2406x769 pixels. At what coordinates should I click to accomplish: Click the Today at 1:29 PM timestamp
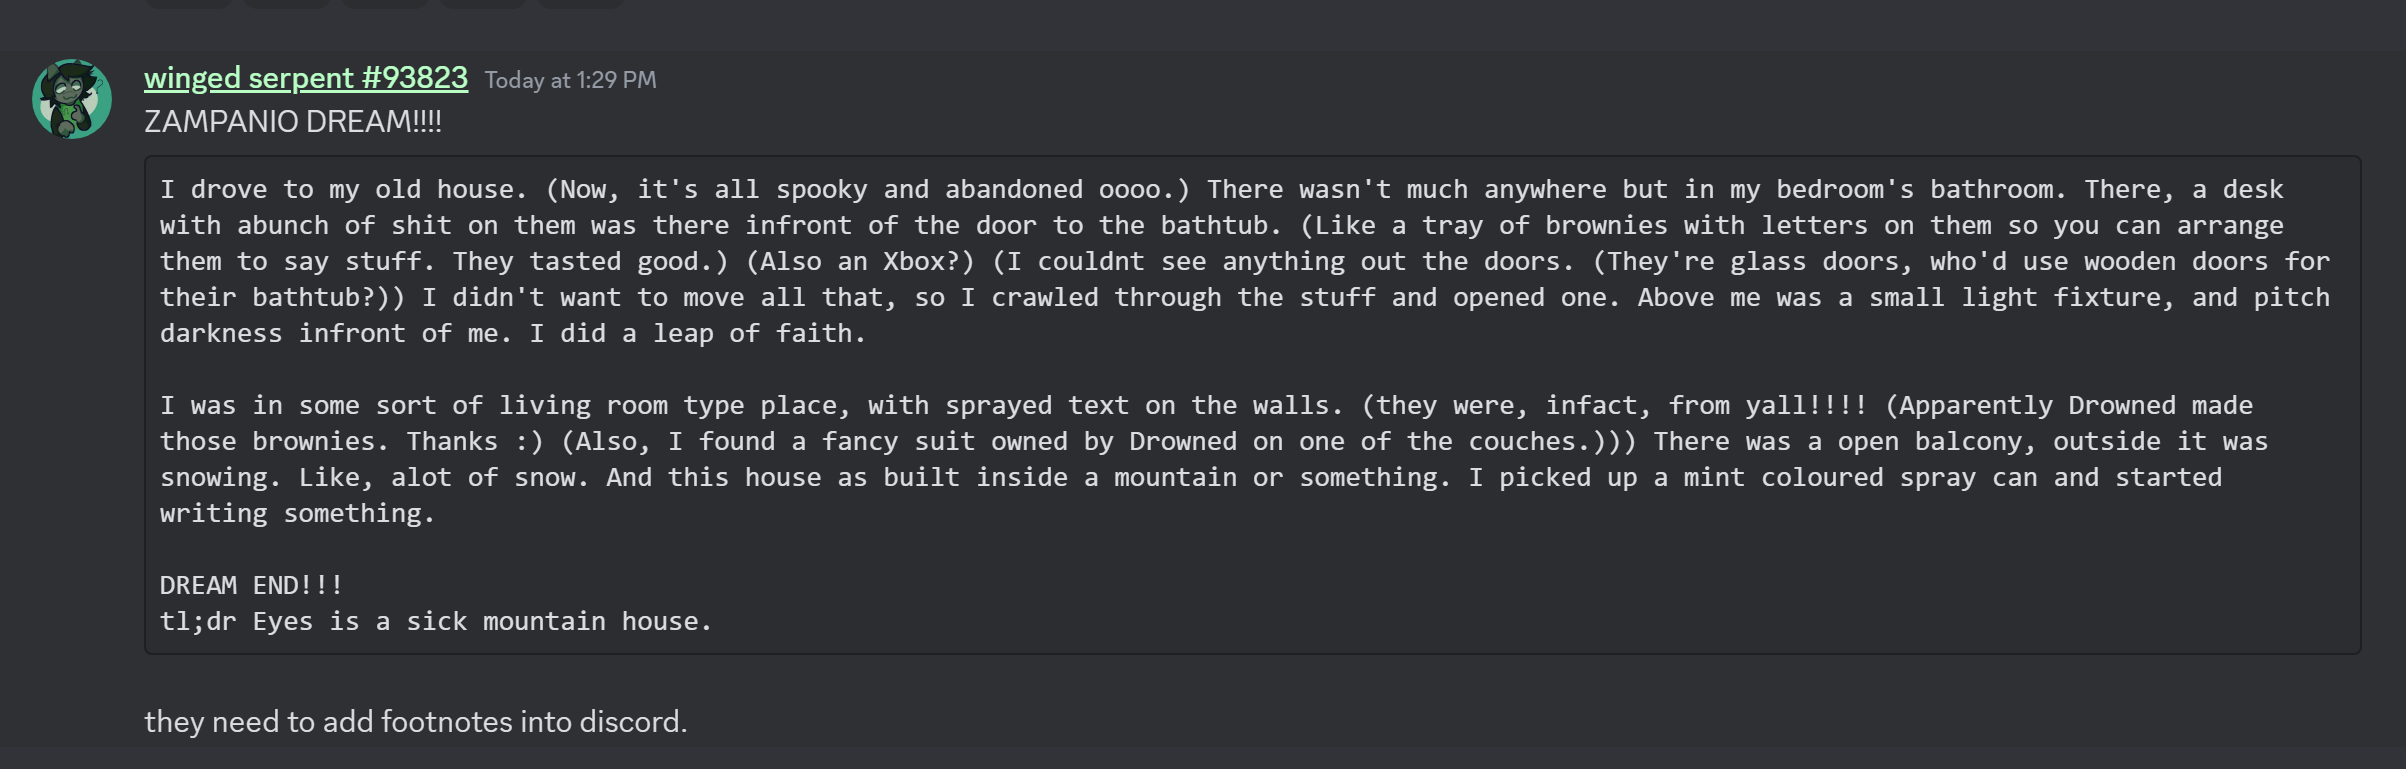[x=570, y=80]
